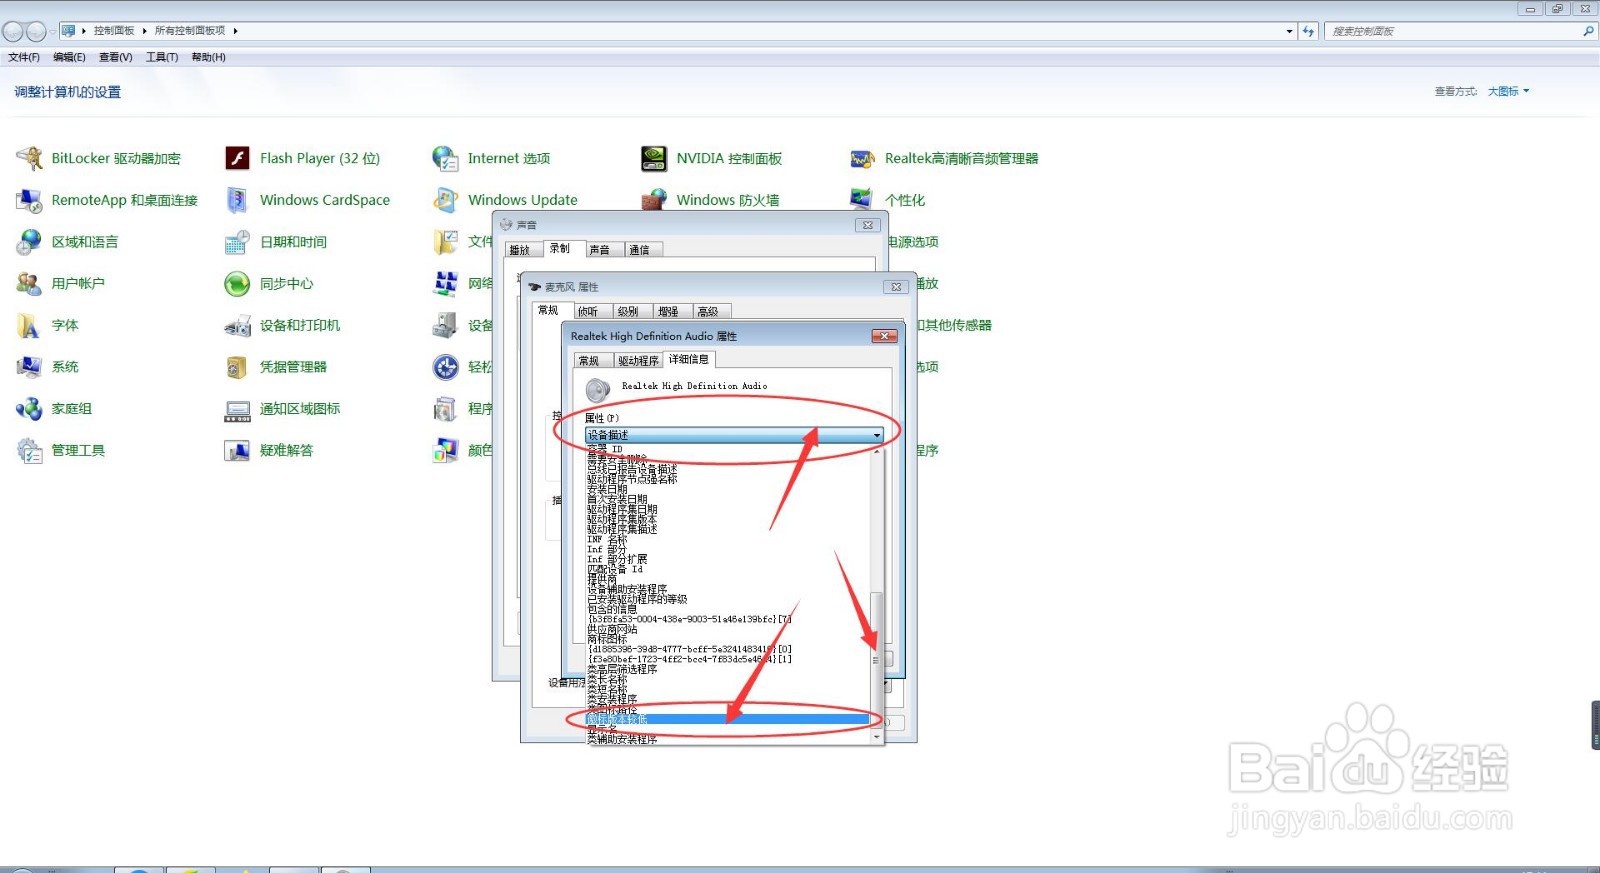Open 文件(F) menu
The image size is (1600, 873).
(24, 57)
